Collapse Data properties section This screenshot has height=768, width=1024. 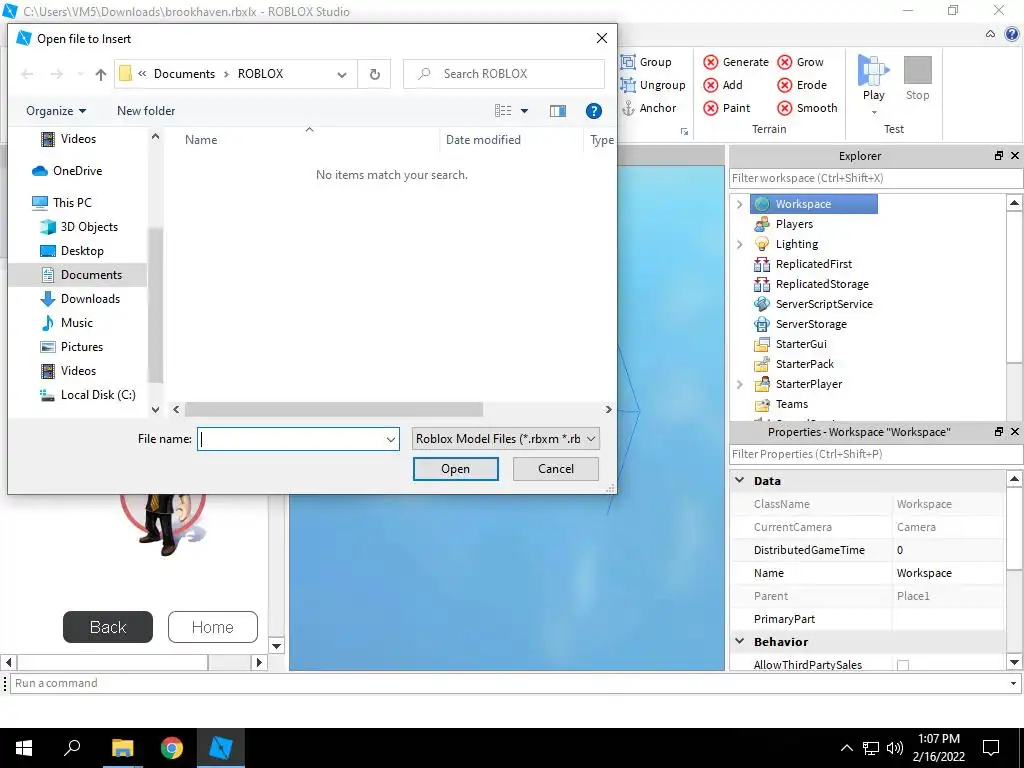[x=740, y=480]
